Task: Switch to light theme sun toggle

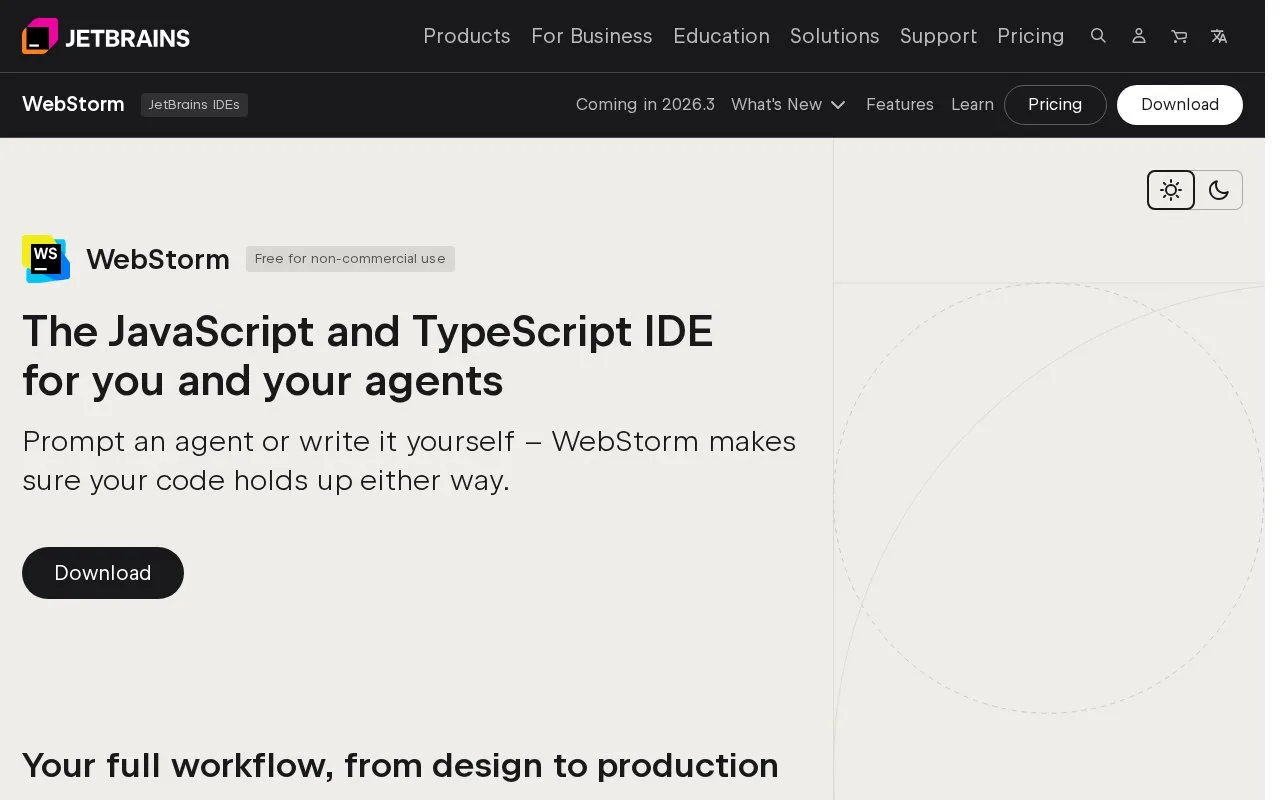Action: 1171,190
